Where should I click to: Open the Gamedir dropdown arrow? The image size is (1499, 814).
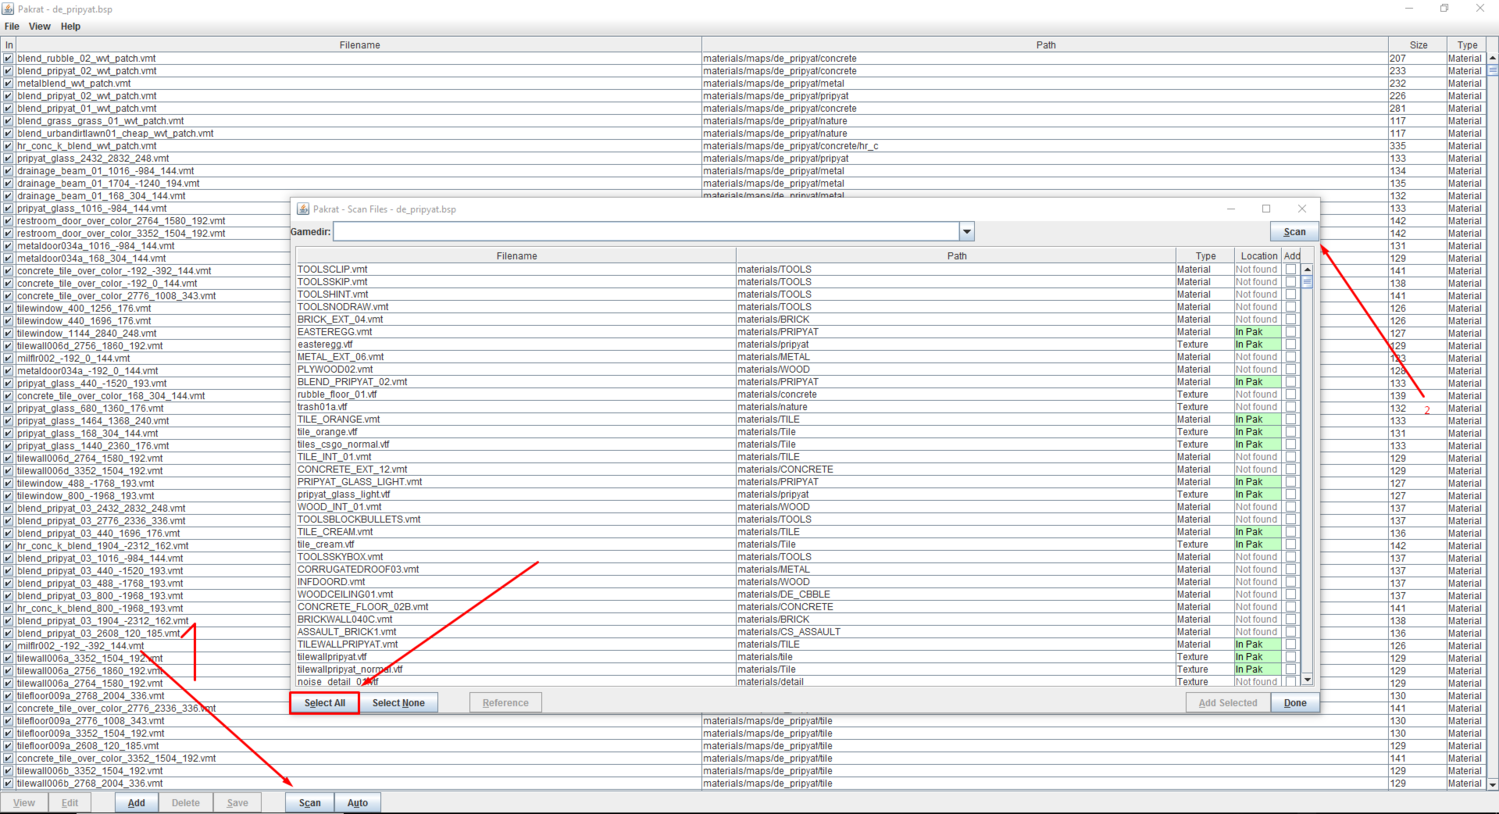(x=966, y=232)
